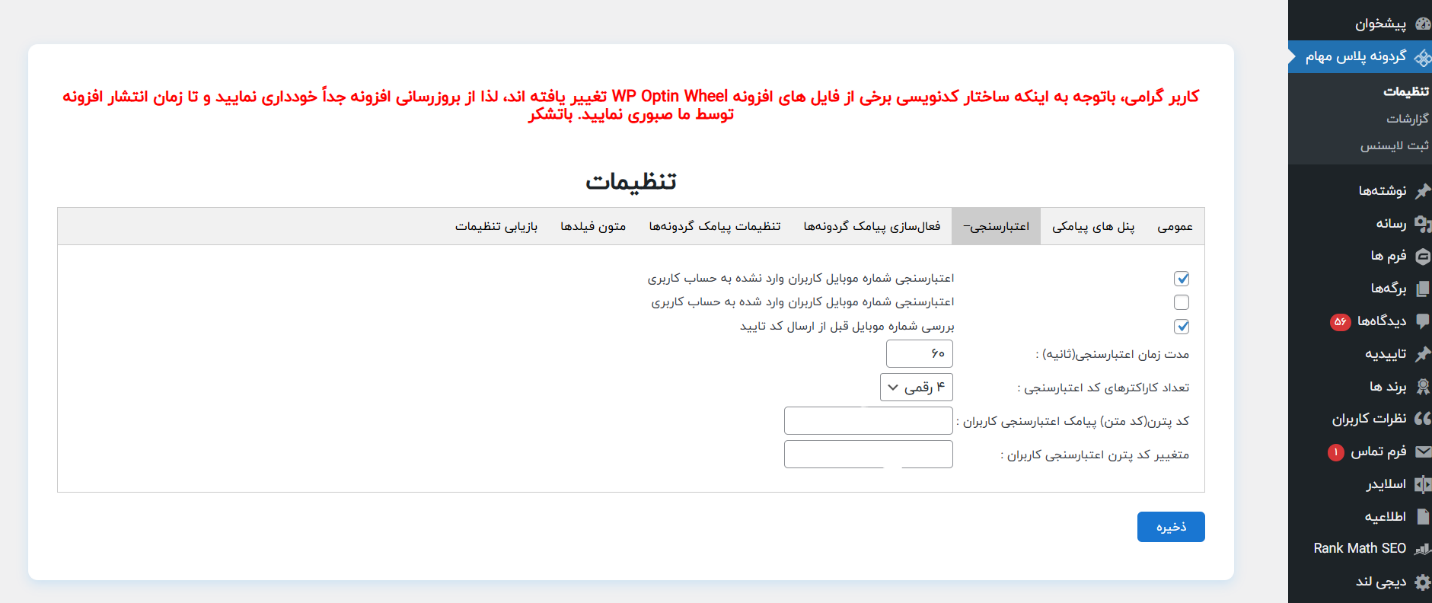Click the نظرات کاربران quote icon
The width and height of the screenshot is (1432, 603).
click(x=1422, y=419)
